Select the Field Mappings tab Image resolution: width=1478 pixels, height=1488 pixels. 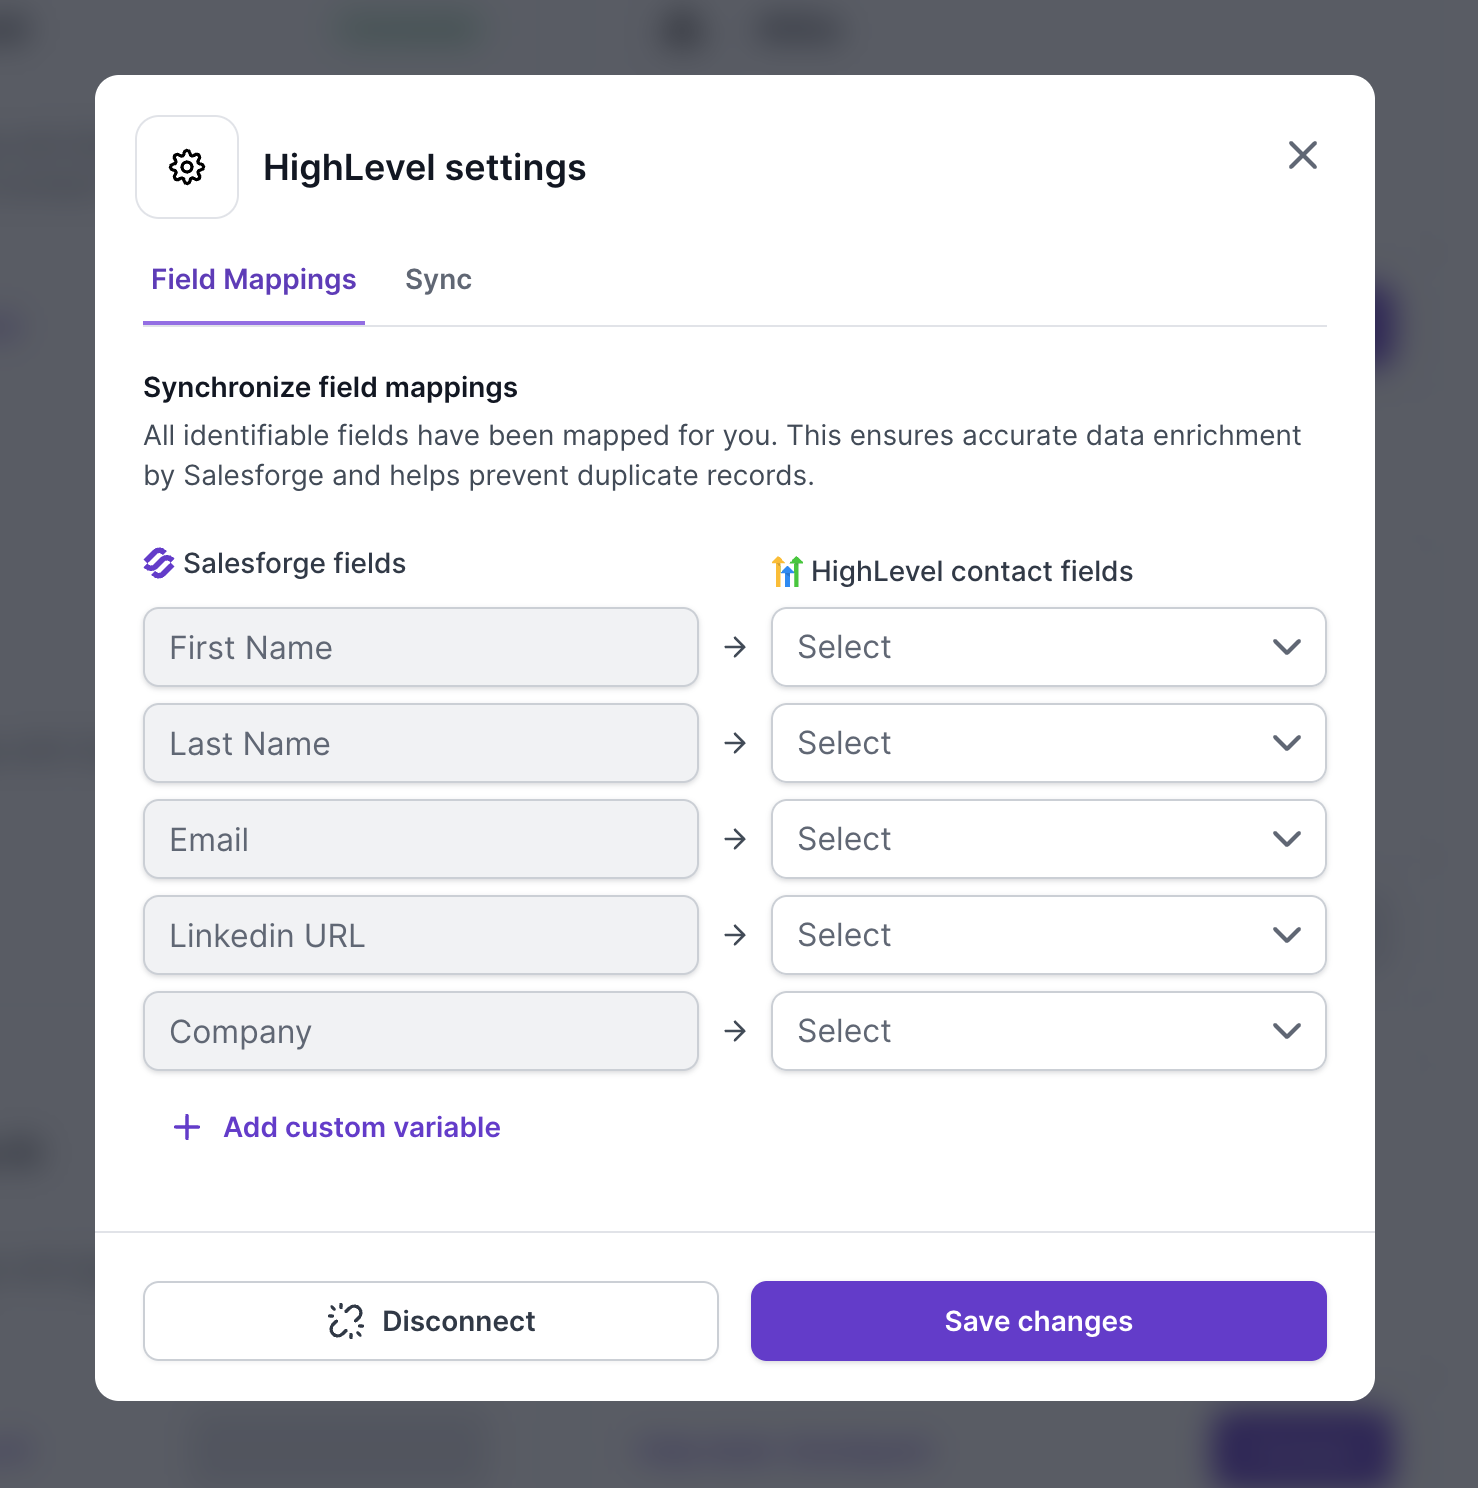[254, 280]
